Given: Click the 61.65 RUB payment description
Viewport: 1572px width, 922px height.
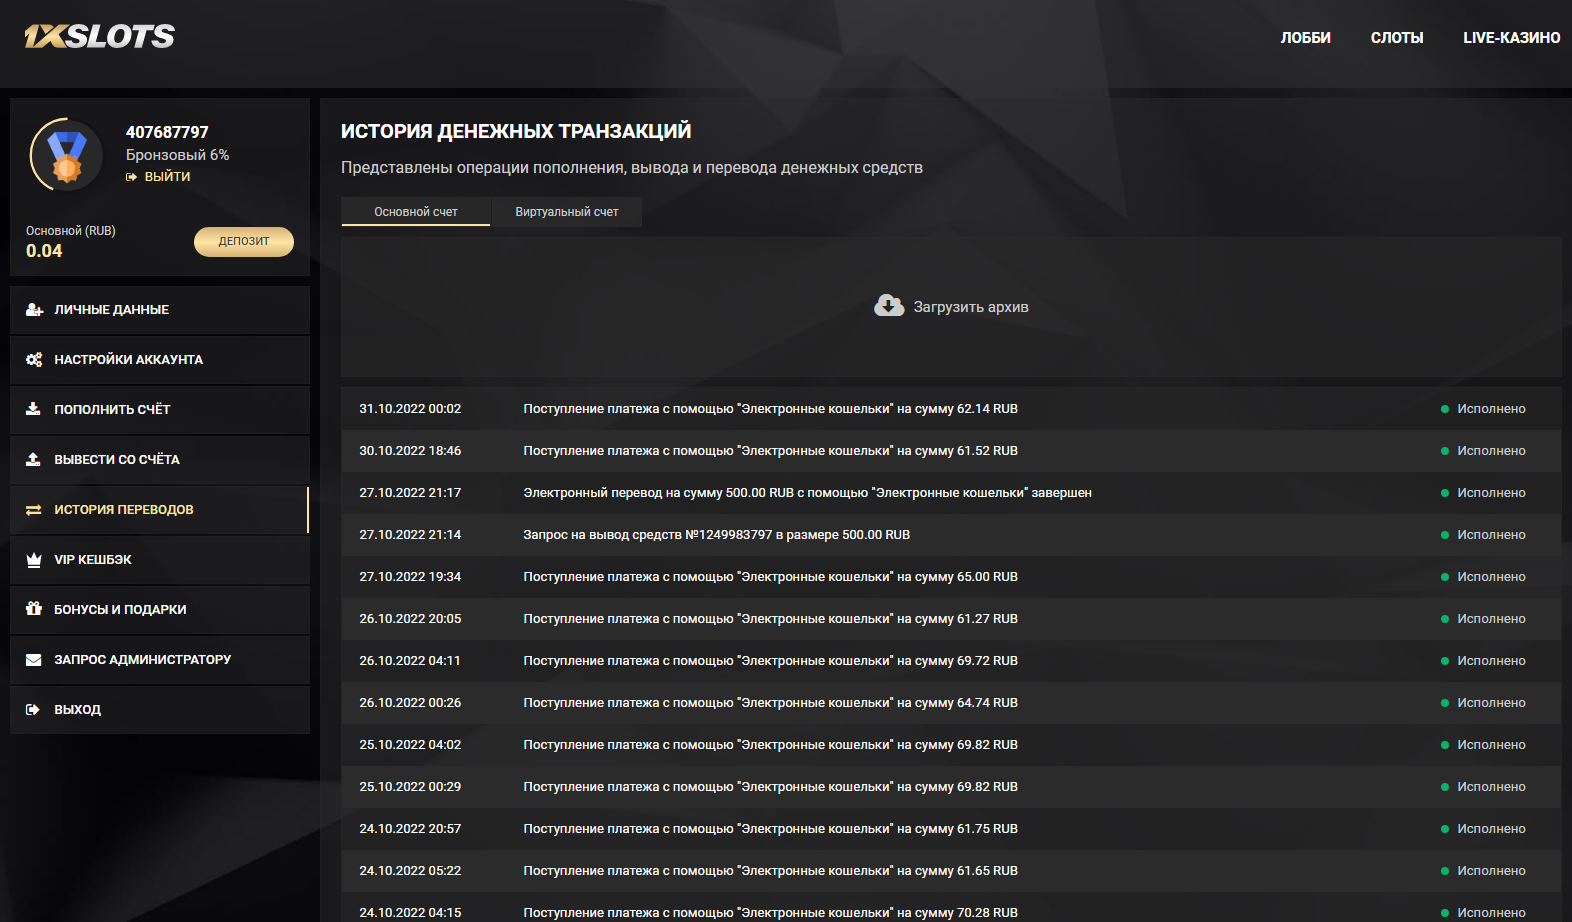Looking at the screenshot, I should [770, 871].
